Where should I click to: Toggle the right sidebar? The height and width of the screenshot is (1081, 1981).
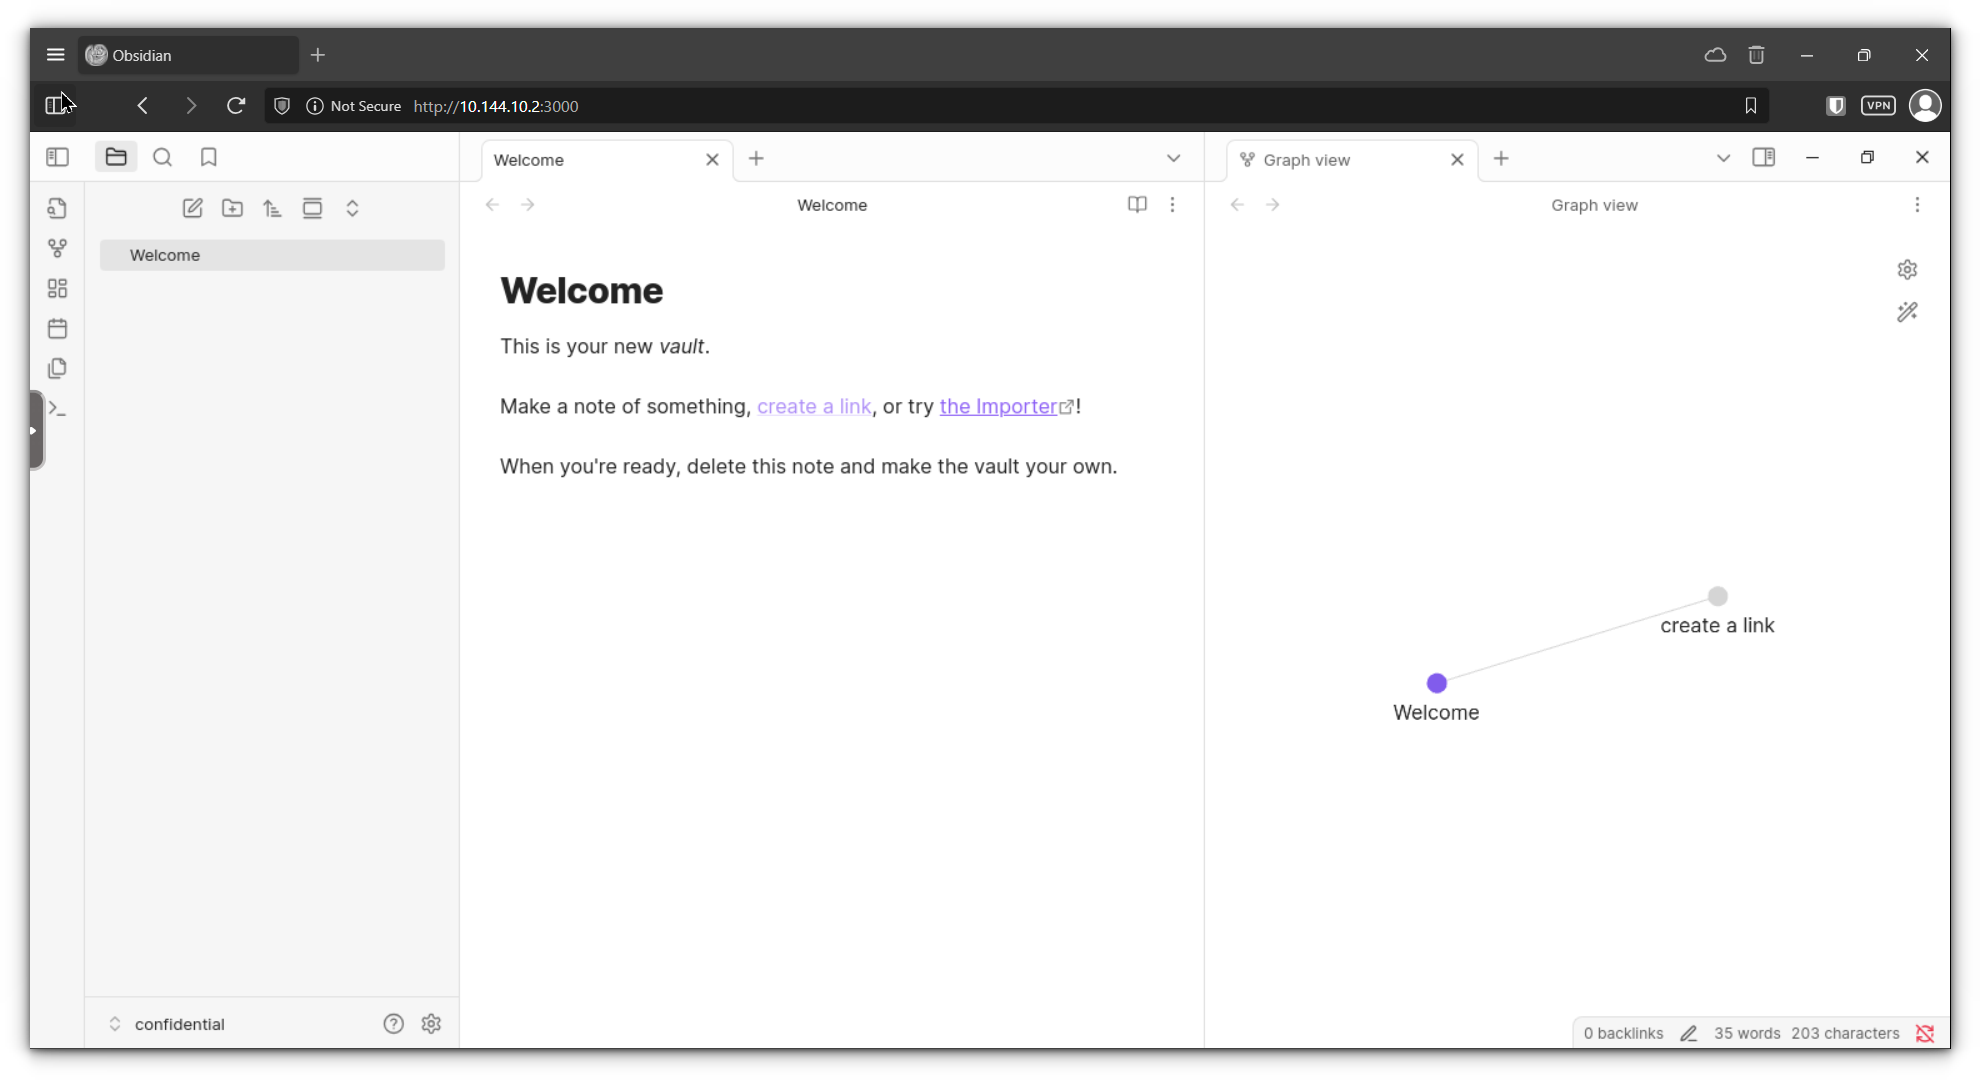click(1763, 157)
